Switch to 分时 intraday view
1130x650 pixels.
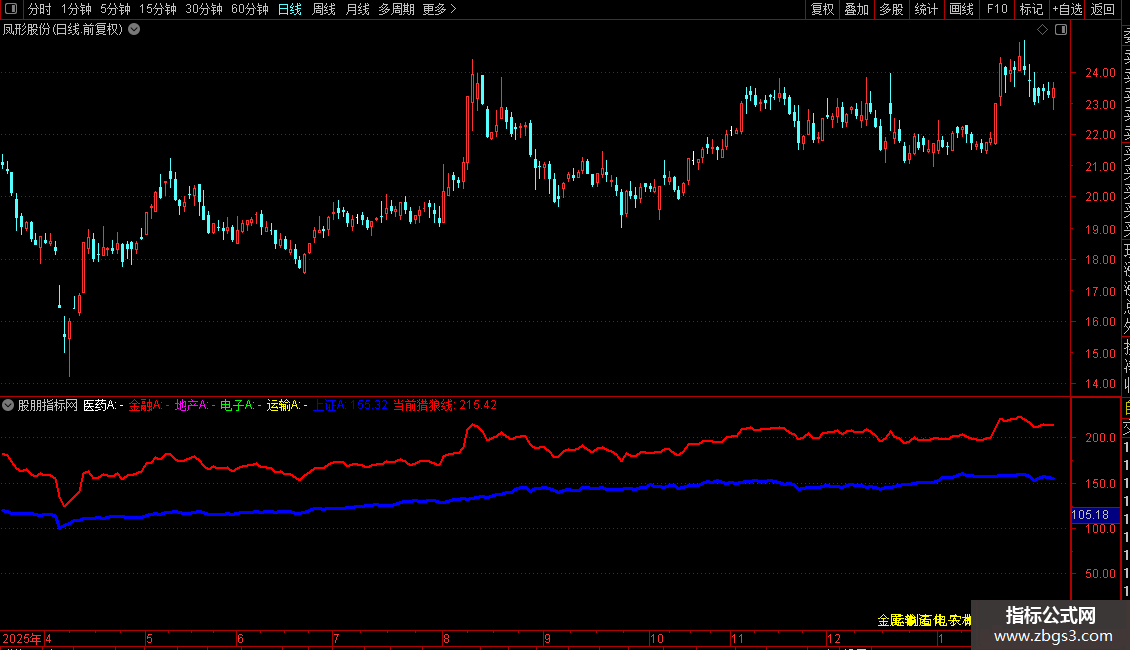point(40,9)
